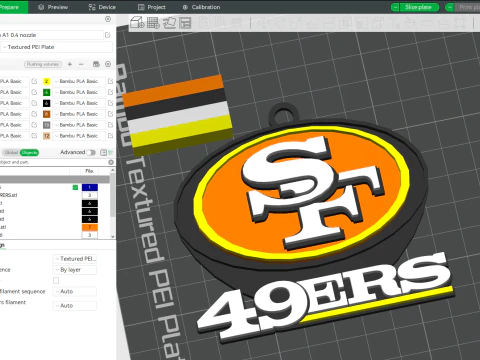Click the Slice plate button
The image size is (480, 360).
(x=419, y=7)
